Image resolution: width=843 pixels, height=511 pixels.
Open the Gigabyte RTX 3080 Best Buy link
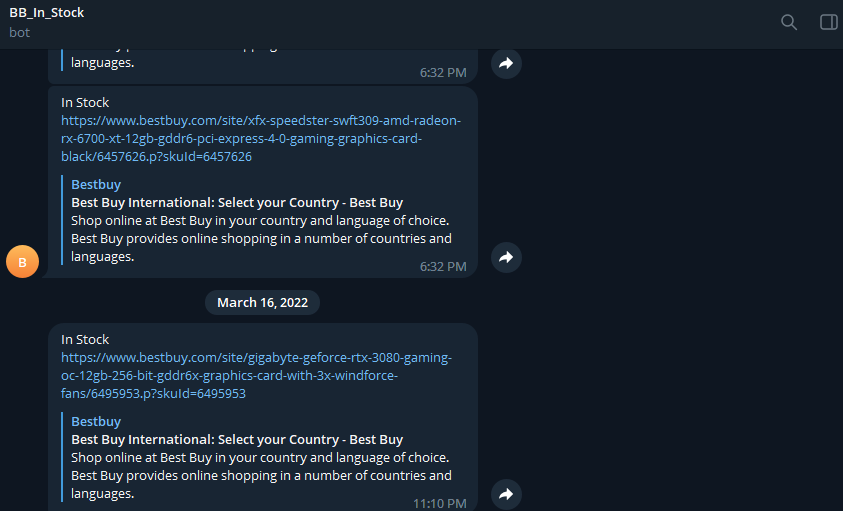click(256, 375)
